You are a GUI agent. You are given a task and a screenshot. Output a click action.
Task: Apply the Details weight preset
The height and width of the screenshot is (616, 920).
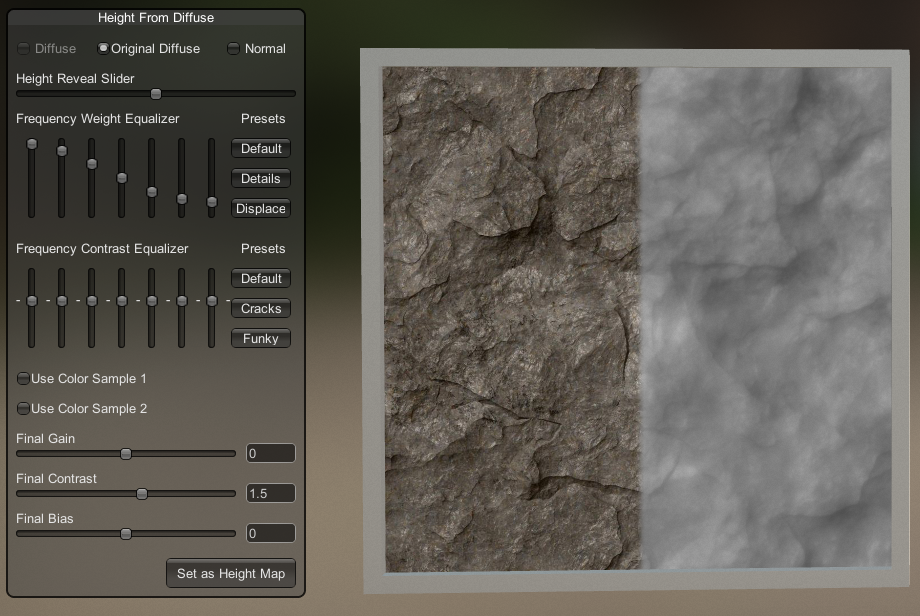tap(261, 179)
